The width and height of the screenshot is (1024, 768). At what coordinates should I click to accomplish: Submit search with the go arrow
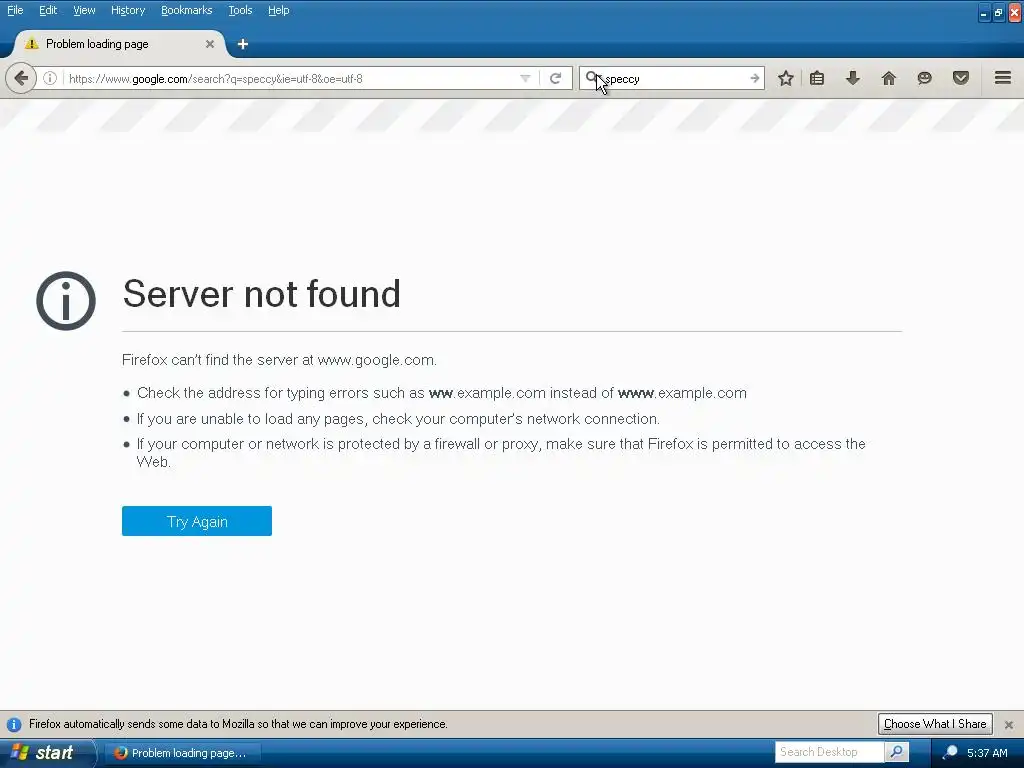(x=754, y=78)
